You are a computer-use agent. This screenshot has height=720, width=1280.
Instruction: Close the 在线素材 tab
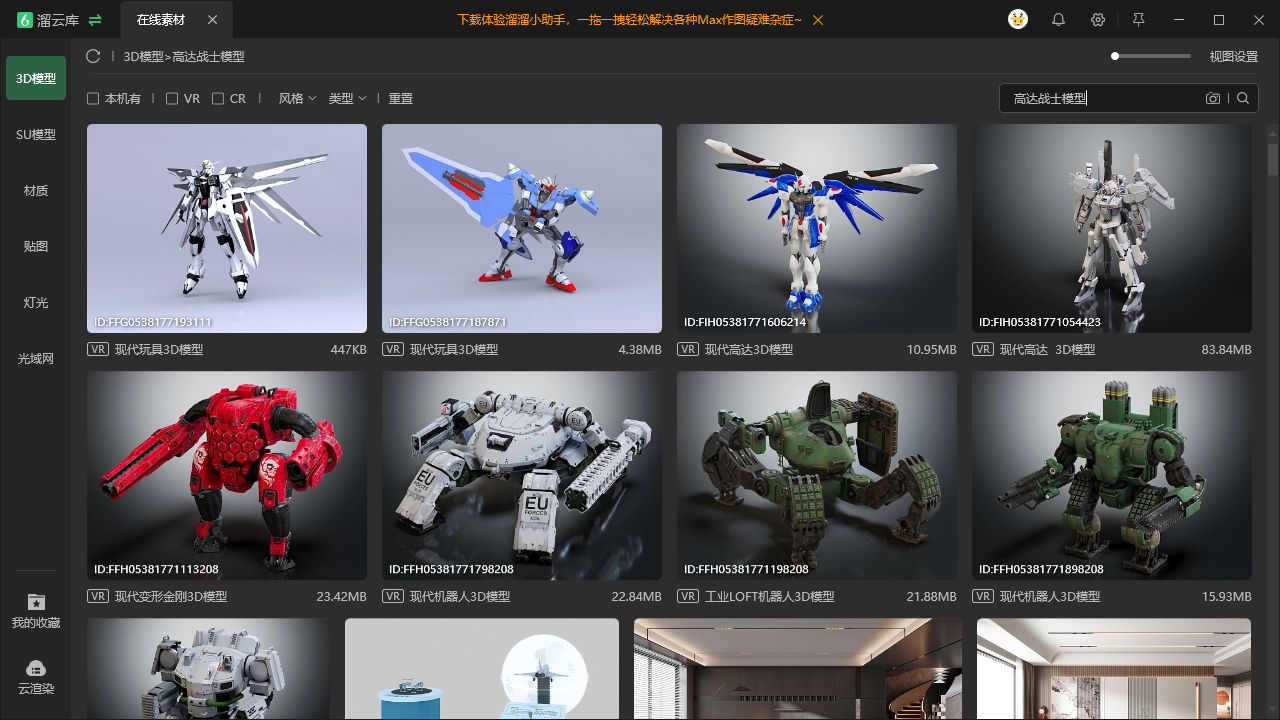click(x=212, y=20)
